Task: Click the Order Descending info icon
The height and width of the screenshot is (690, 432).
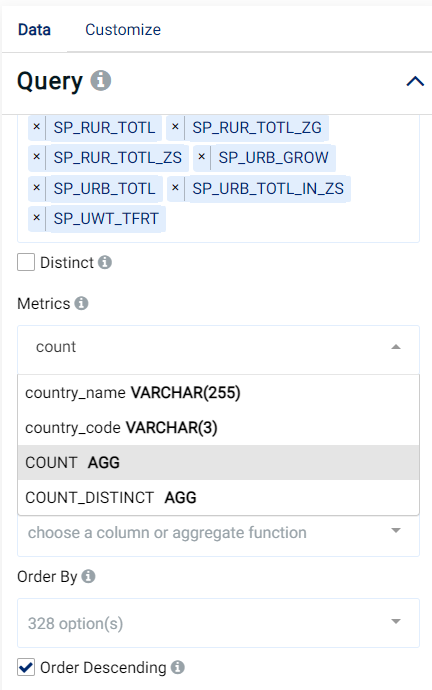Action: point(178,667)
